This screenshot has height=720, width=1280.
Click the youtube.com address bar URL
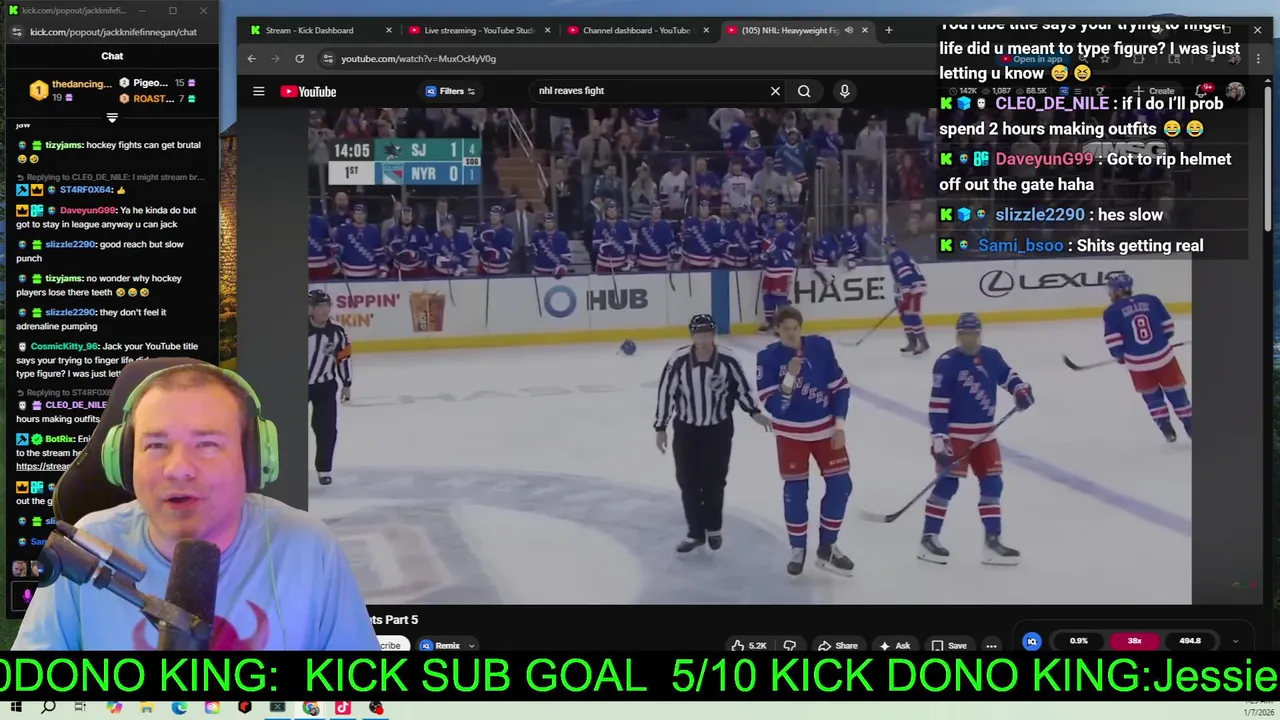point(418,59)
